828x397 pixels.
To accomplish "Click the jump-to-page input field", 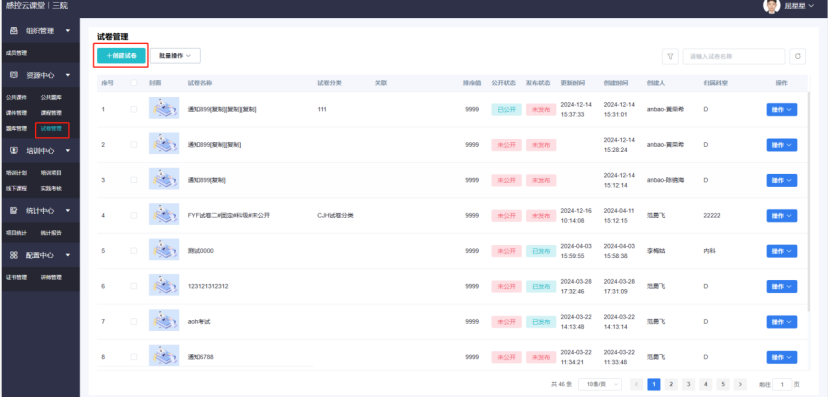I will click(783, 384).
